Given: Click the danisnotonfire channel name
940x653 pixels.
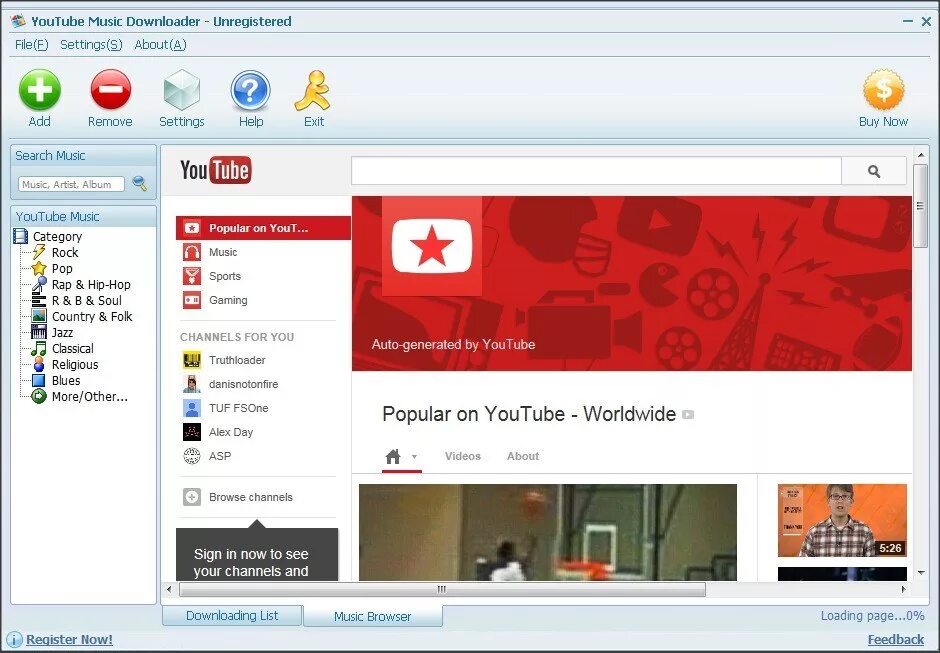Looking at the screenshot, I should (x=243, y=384).
